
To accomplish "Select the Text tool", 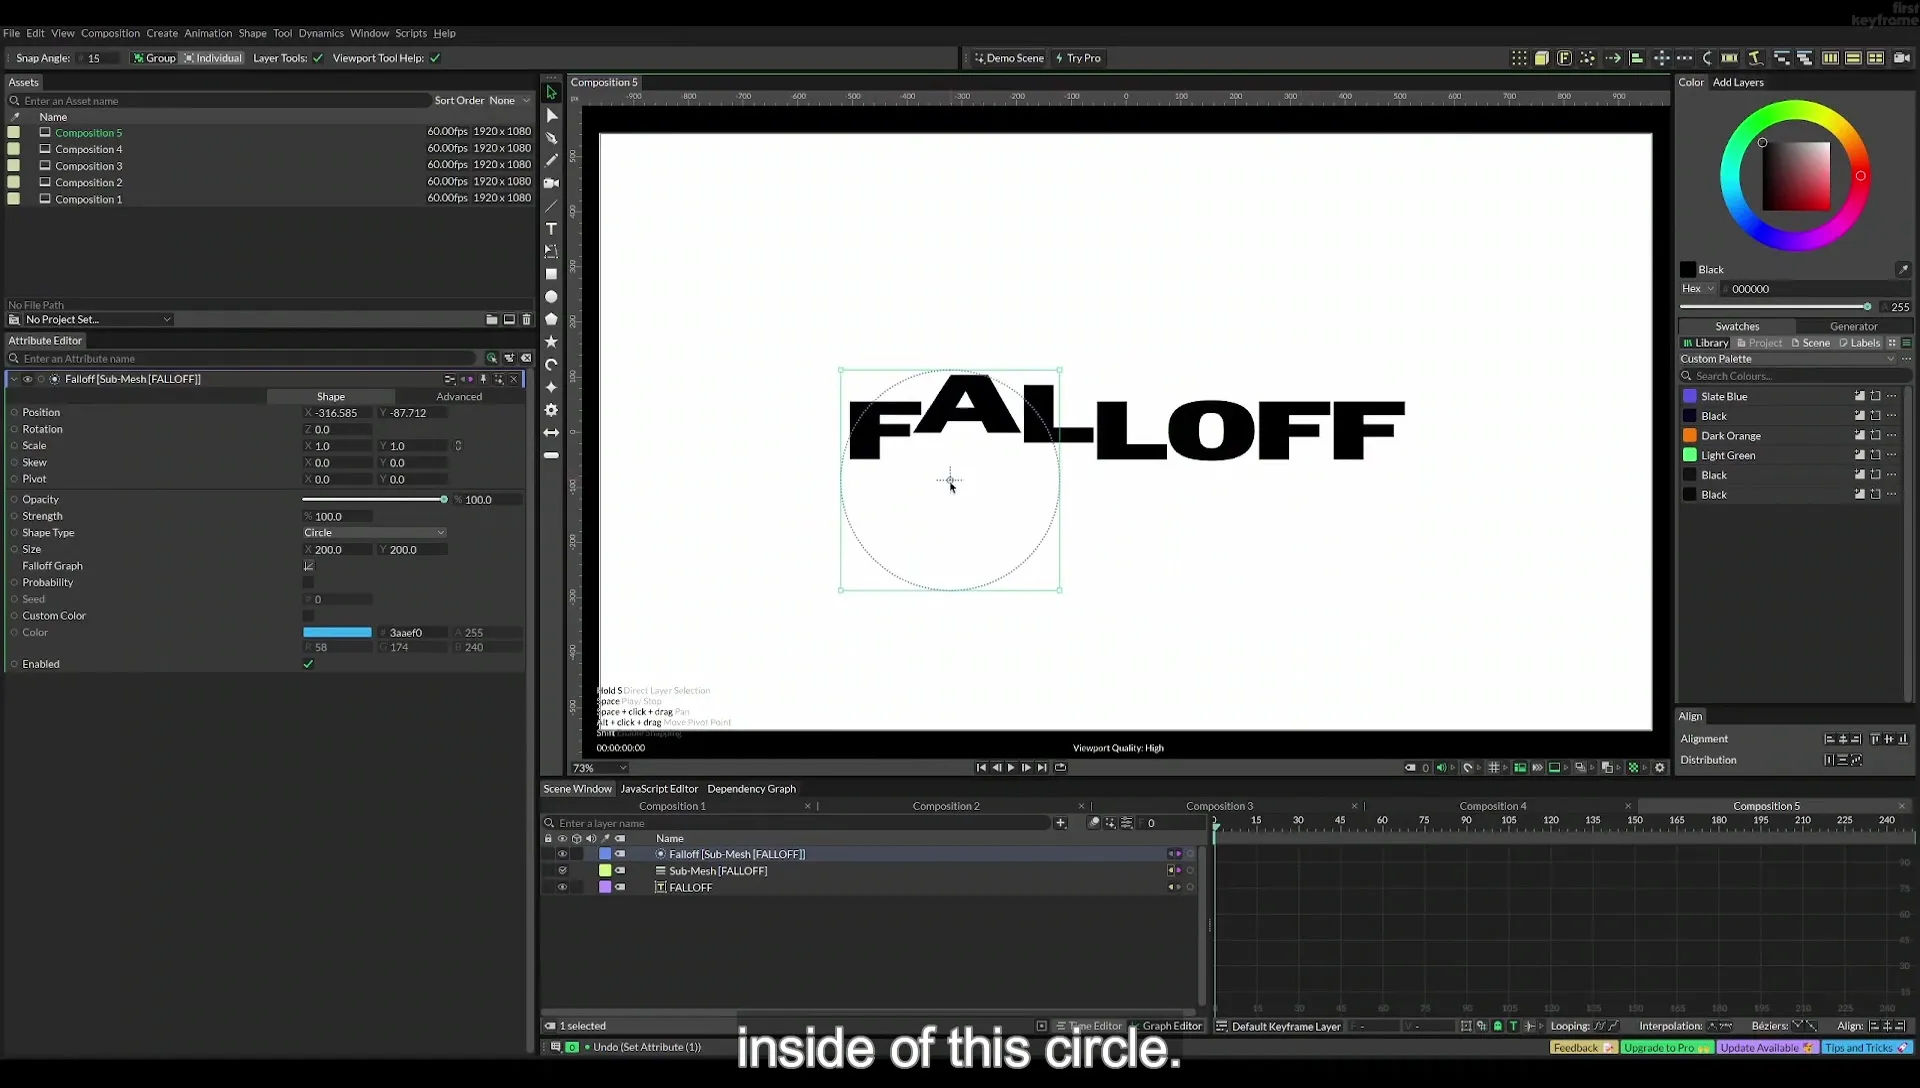I will 551,229.
